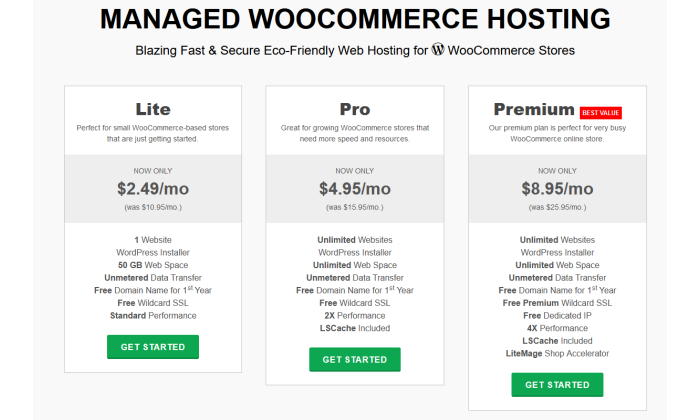
Task: Click the WordPress logo icon in subtitle
Action: (438, 50)
